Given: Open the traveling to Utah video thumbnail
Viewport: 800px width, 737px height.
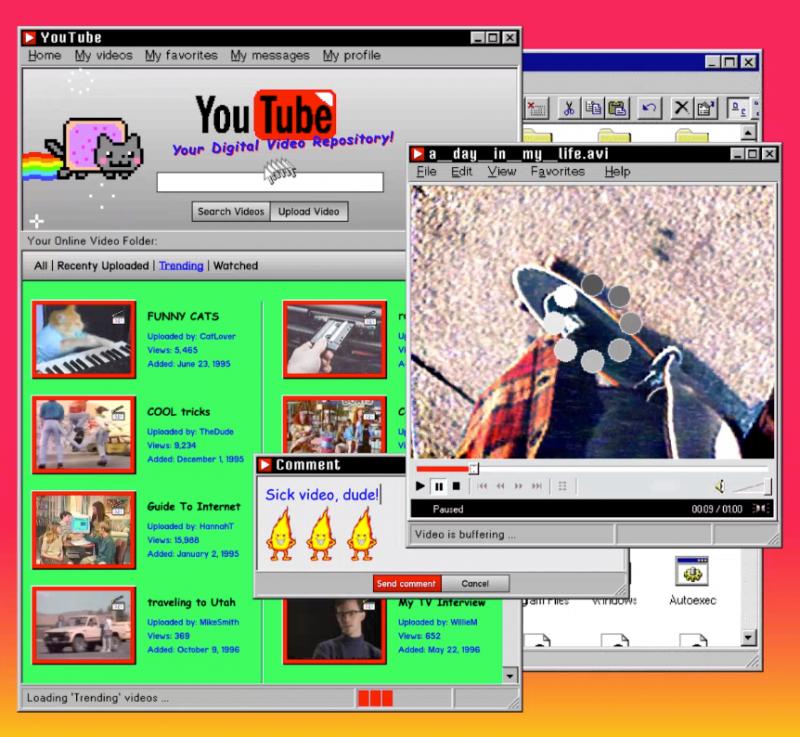Looking at the screenshot, I should (84, 625).
